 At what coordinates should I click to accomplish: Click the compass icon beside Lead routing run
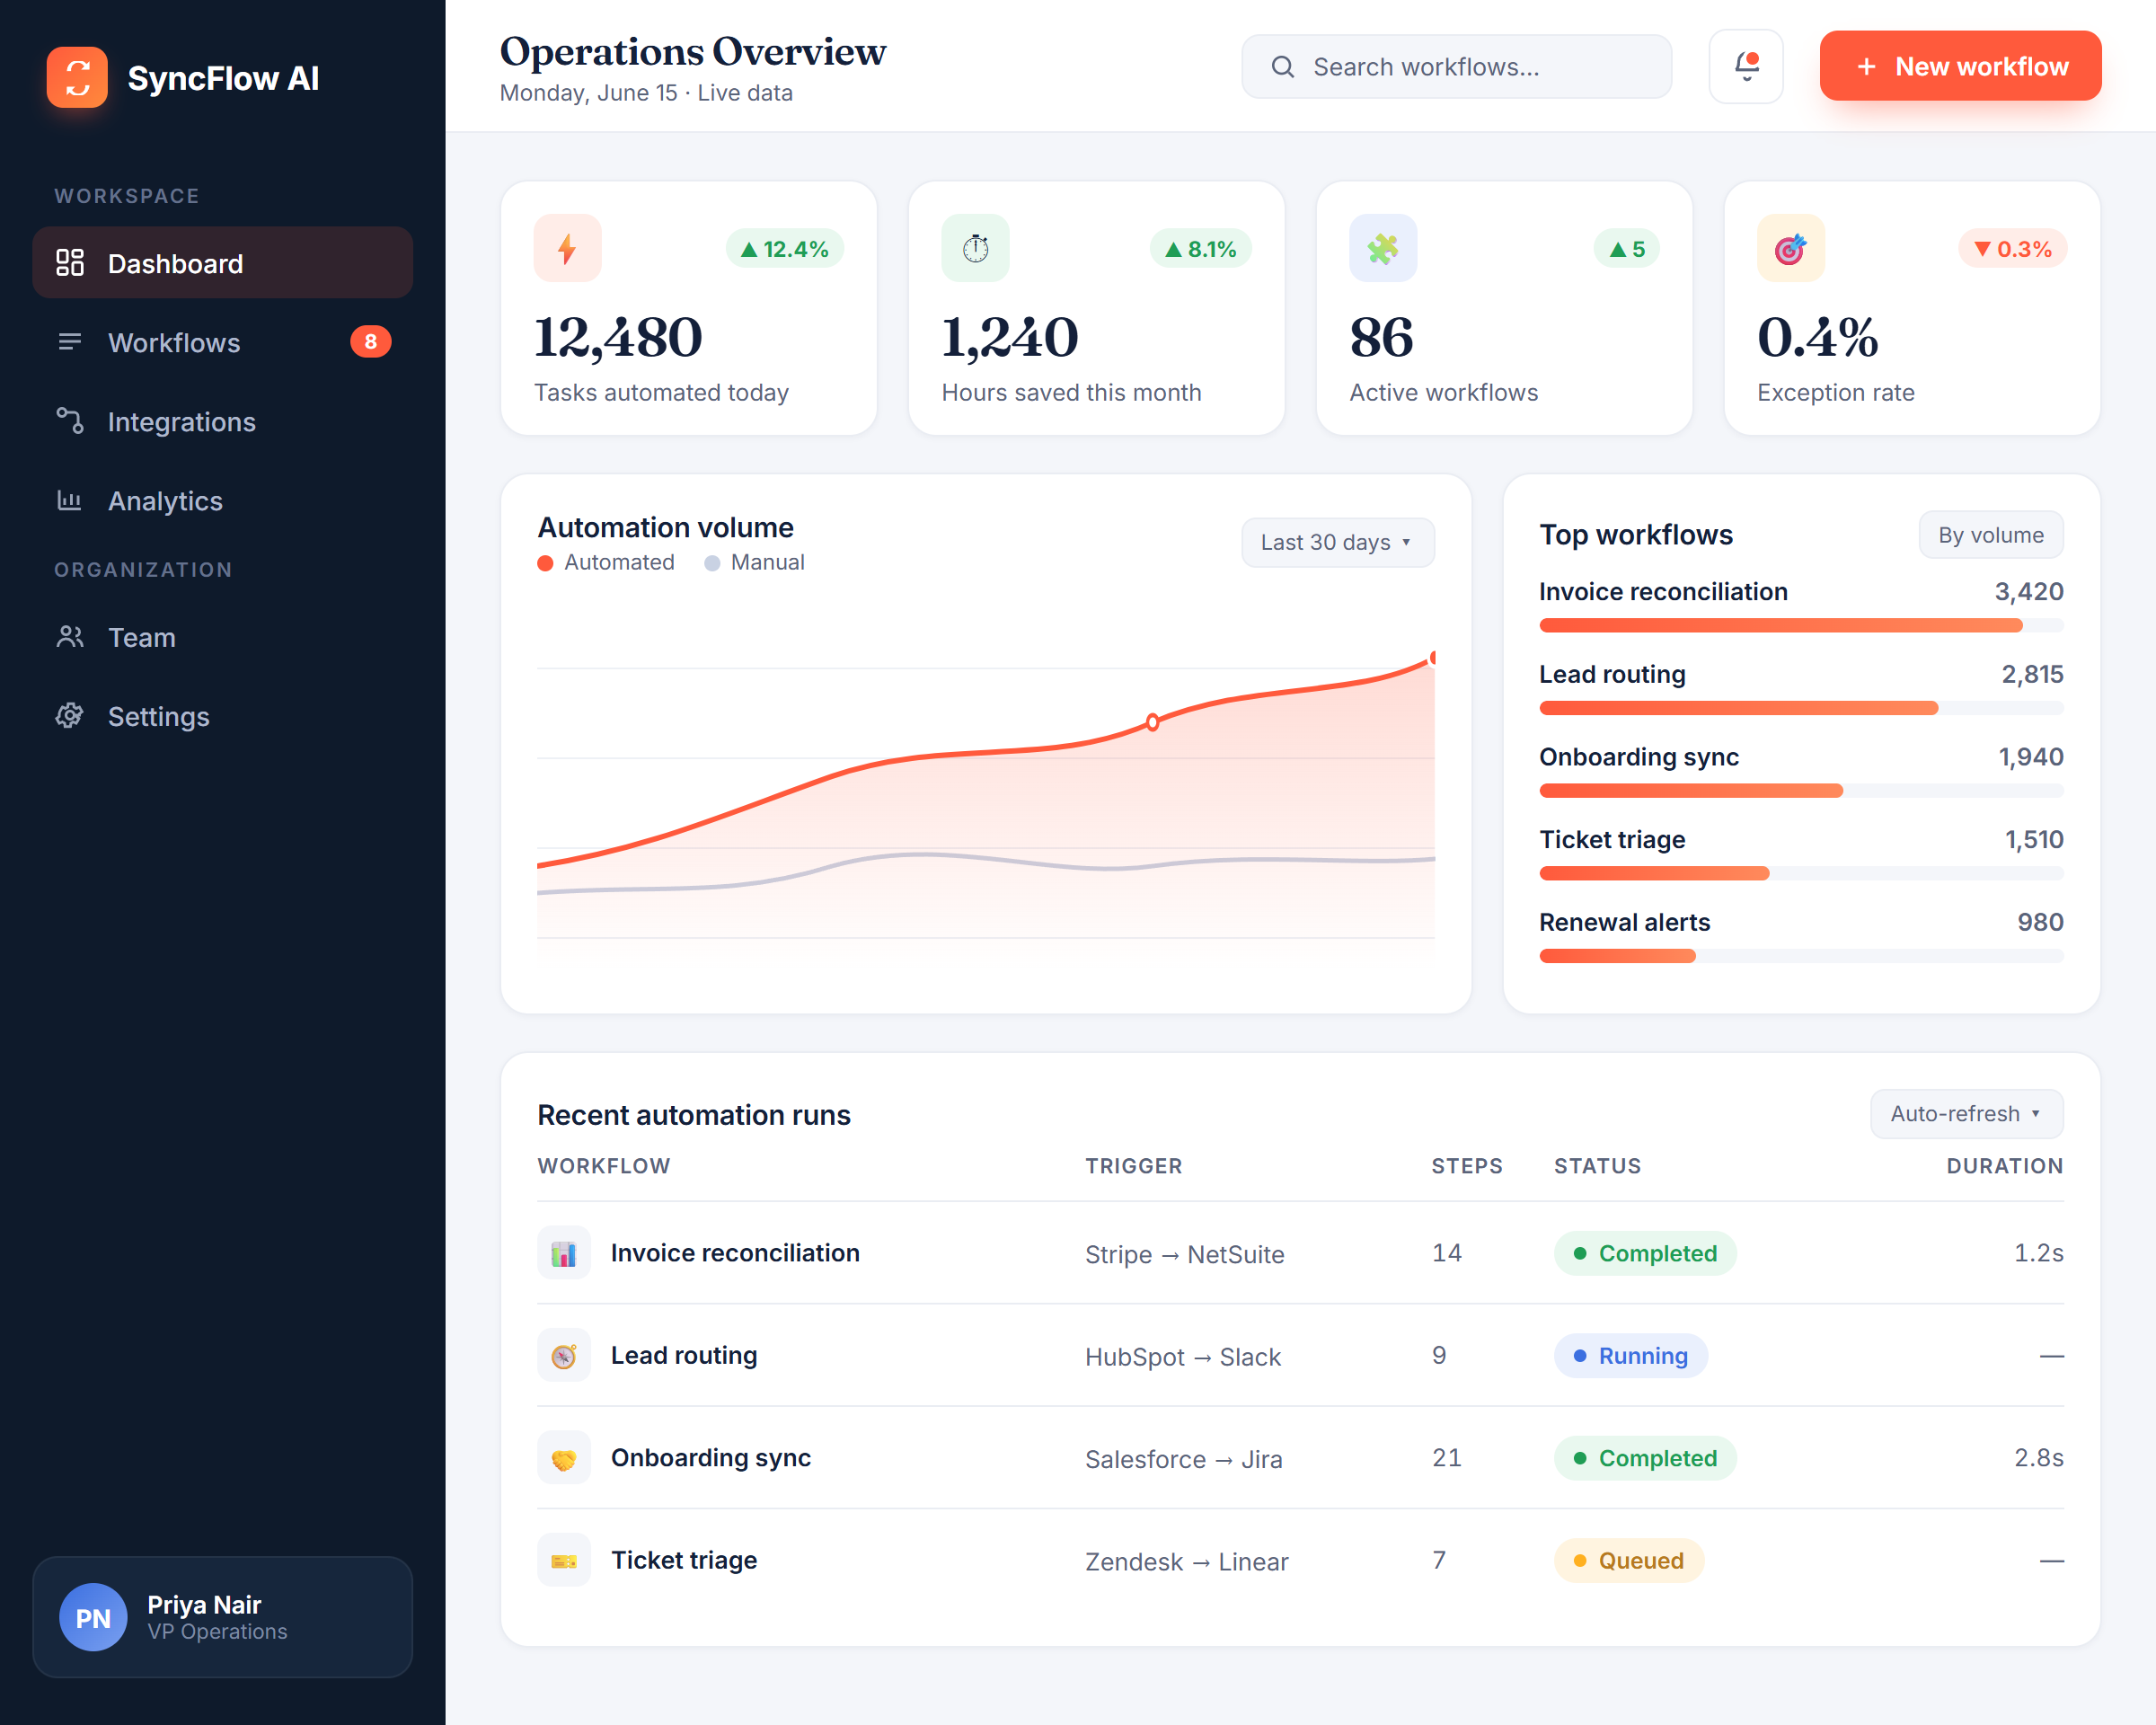[564, 1356]
